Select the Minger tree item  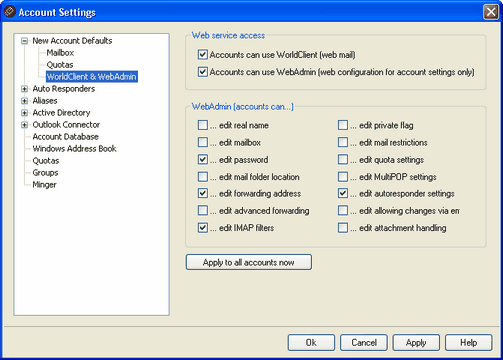(x=44, y=185)
